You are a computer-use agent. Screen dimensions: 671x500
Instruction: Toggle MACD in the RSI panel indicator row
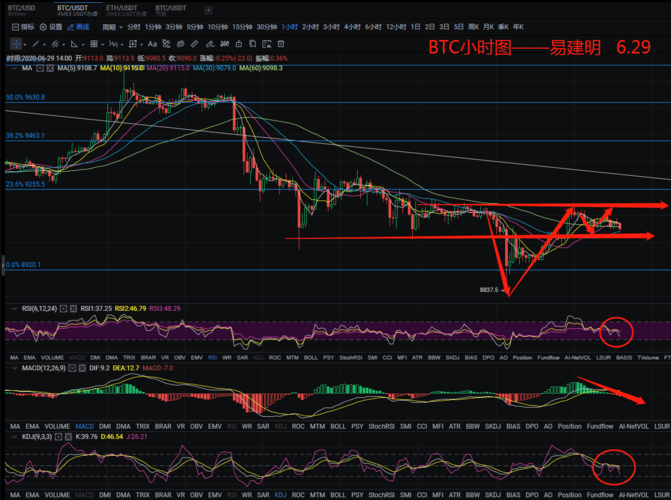click(76, 357)
